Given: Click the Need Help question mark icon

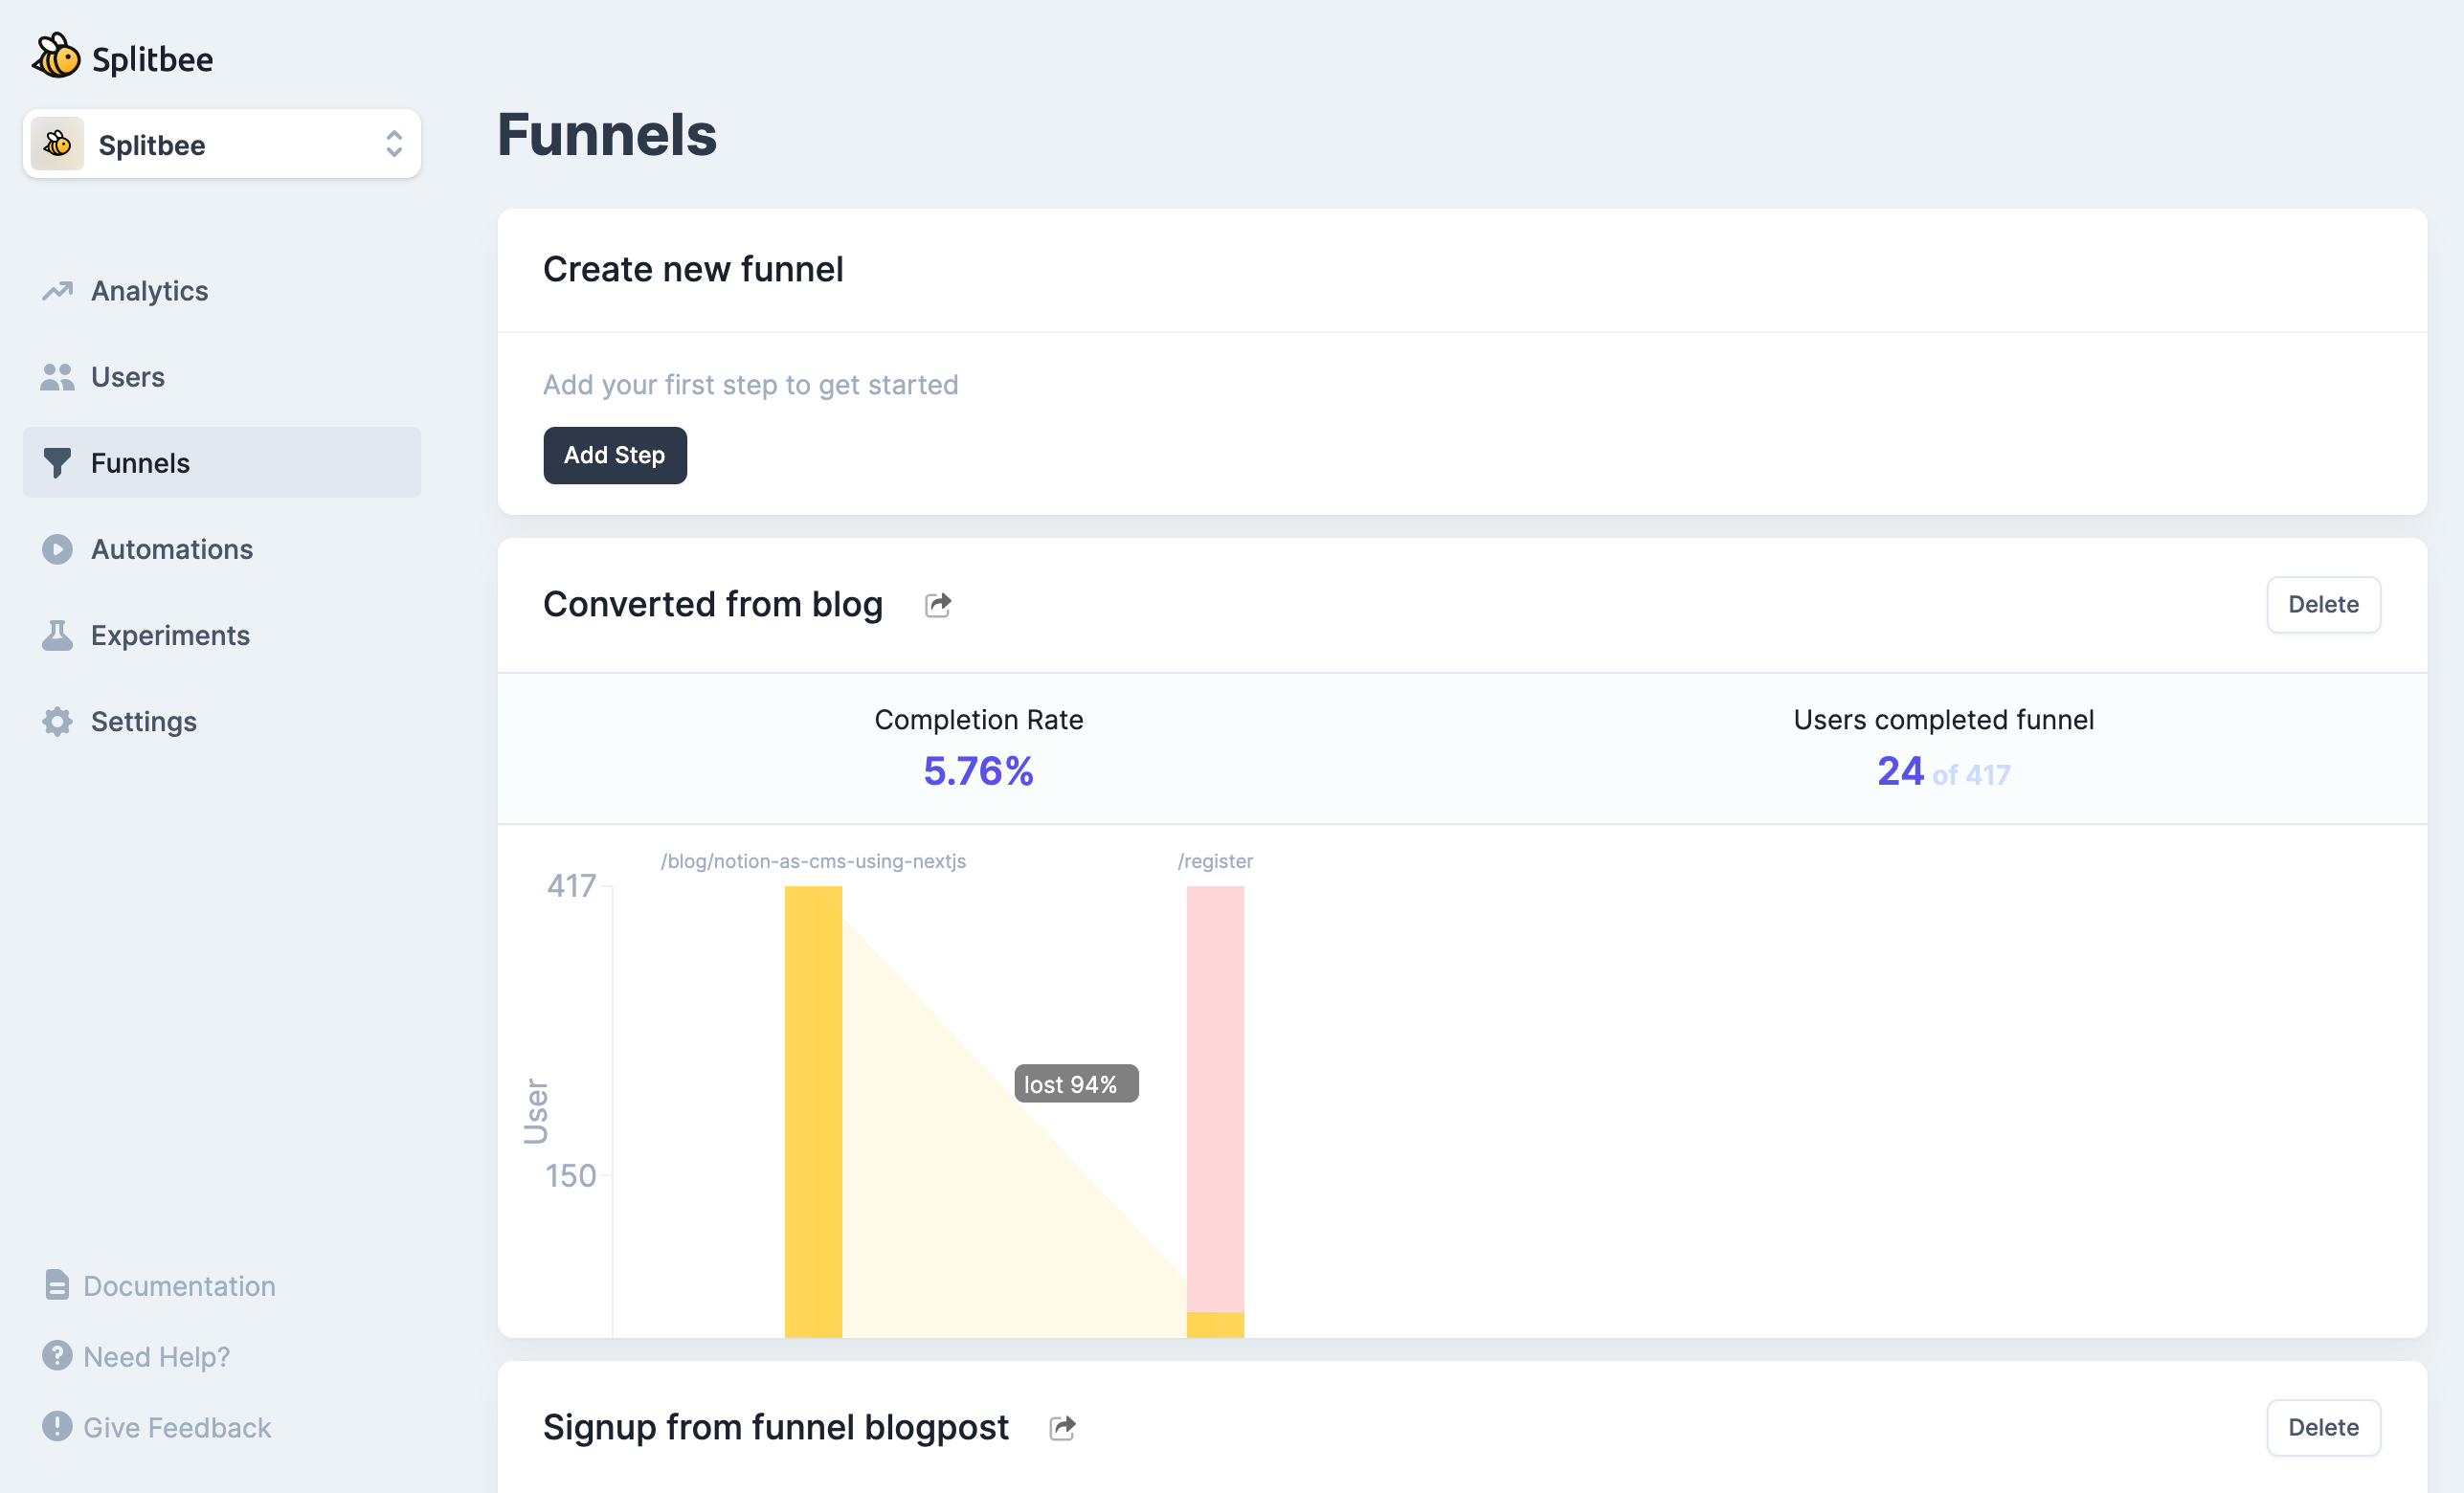Looking at the screenshot, I should (57, 1355).
